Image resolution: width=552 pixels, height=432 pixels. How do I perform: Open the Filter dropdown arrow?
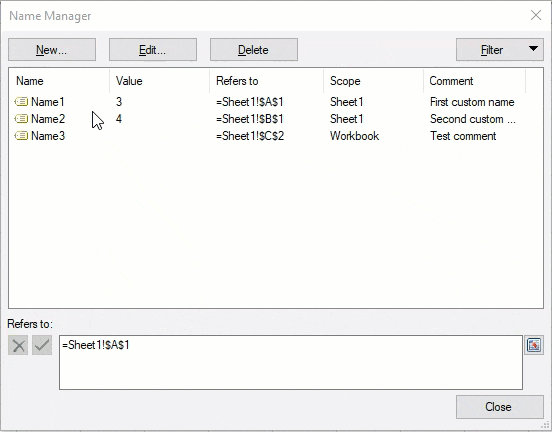click(x=533, y=49)
